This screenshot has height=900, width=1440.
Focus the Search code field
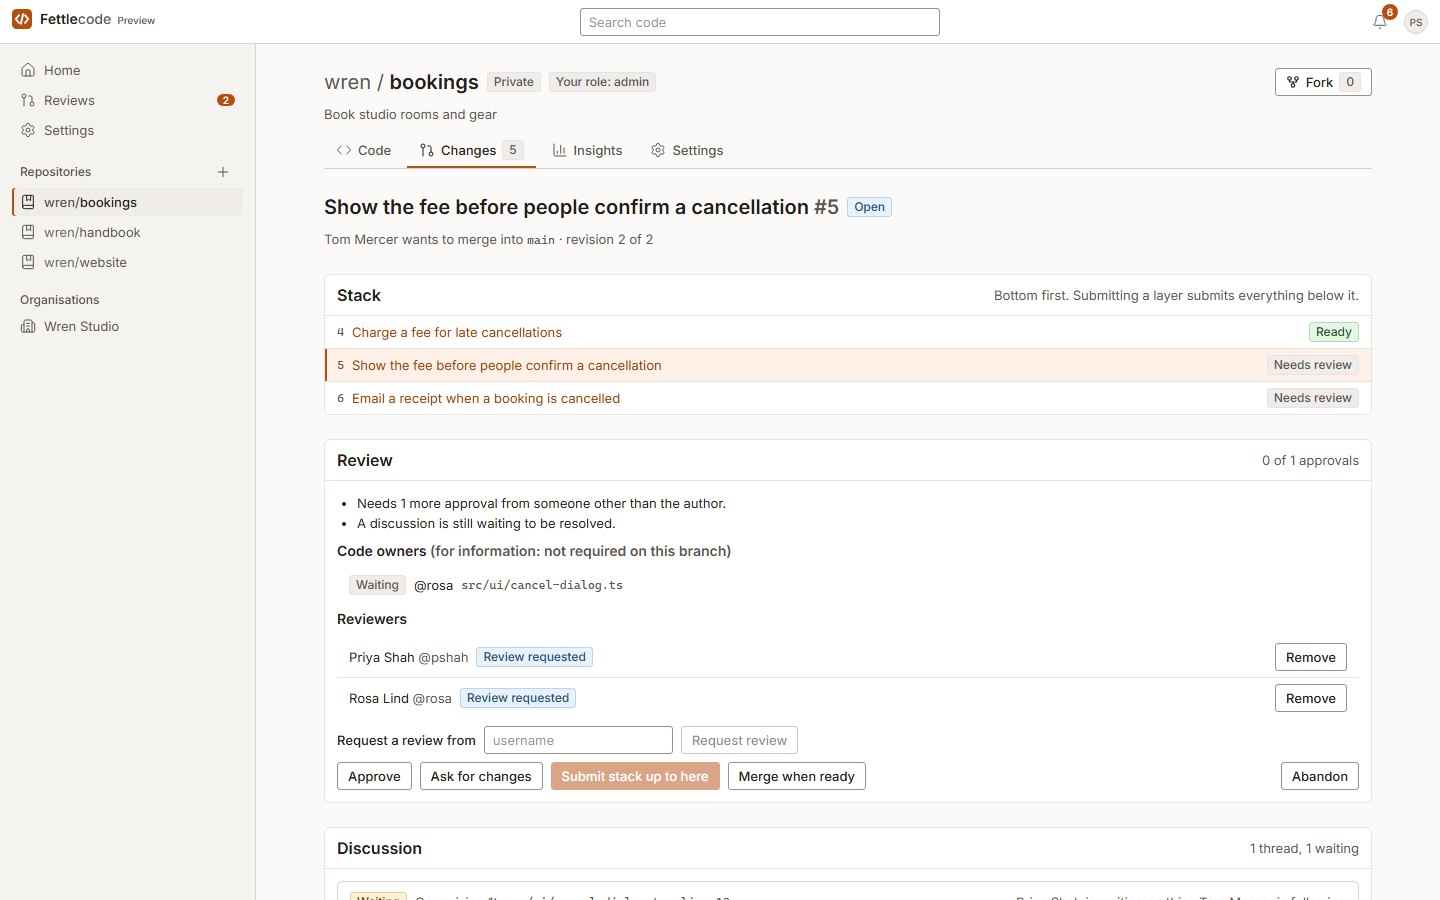click(760, 22)
